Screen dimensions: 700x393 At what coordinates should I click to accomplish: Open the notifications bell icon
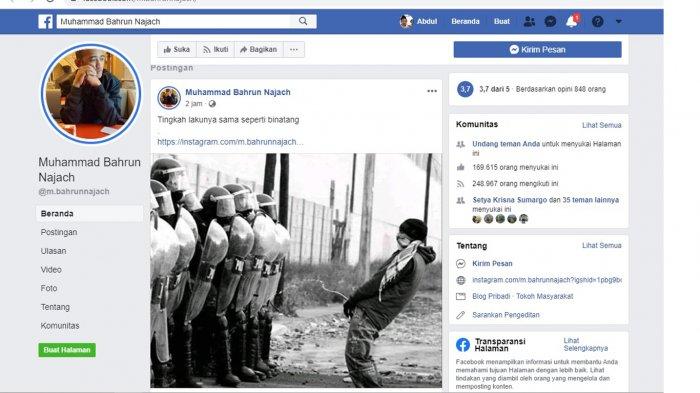[x=572, y=21]
